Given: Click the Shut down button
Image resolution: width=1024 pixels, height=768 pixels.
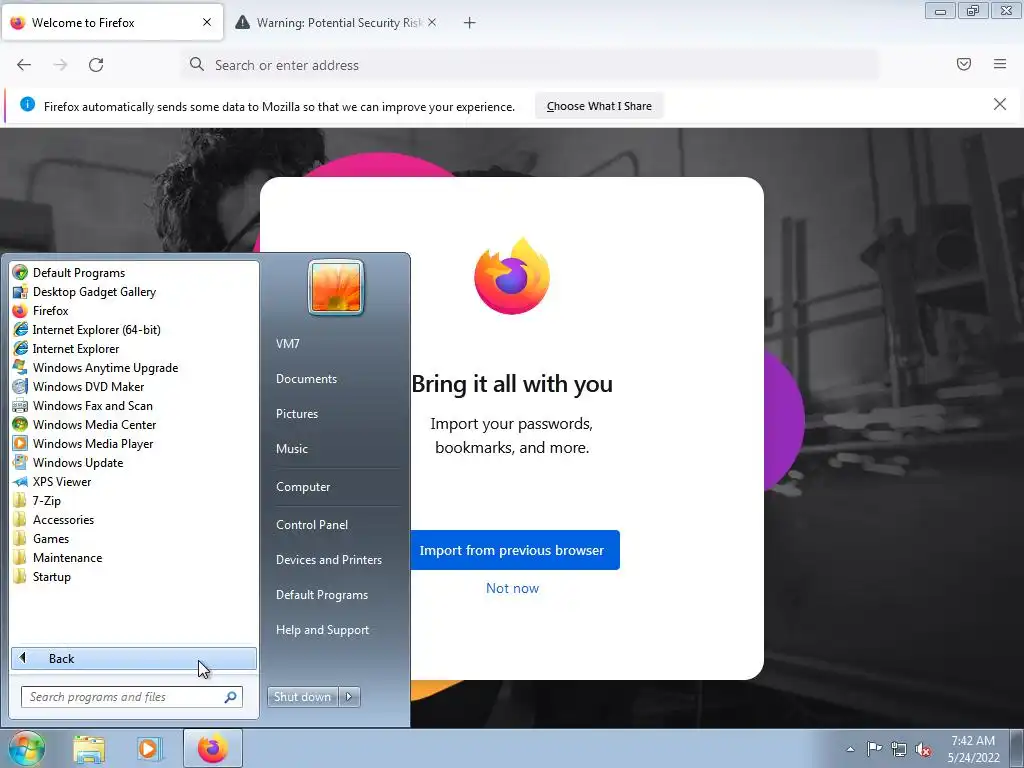Looking at the screenshot, I should [x=302, y=697].
